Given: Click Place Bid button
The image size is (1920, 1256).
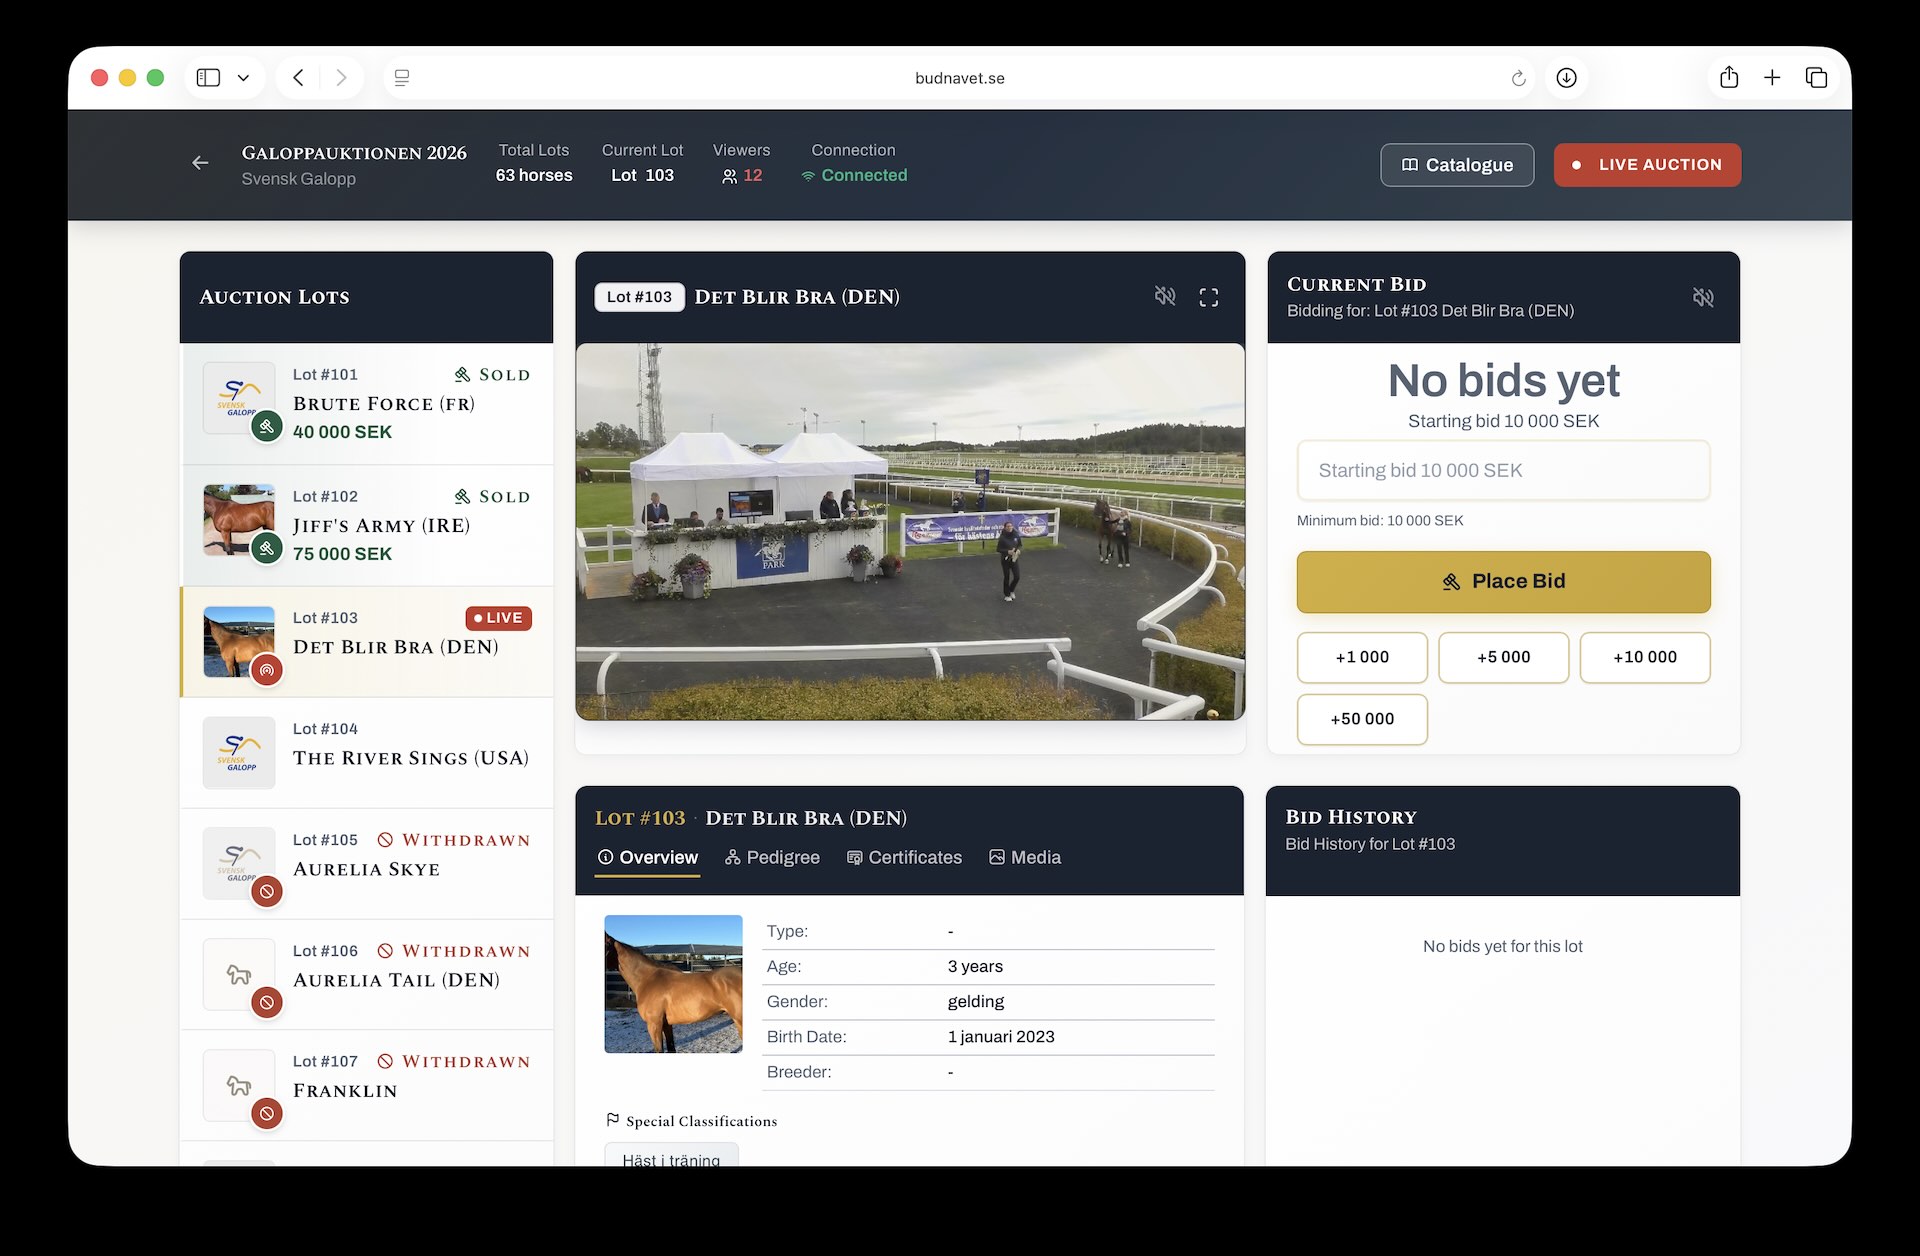Looking at the screenshot, I should (1503, 582).
